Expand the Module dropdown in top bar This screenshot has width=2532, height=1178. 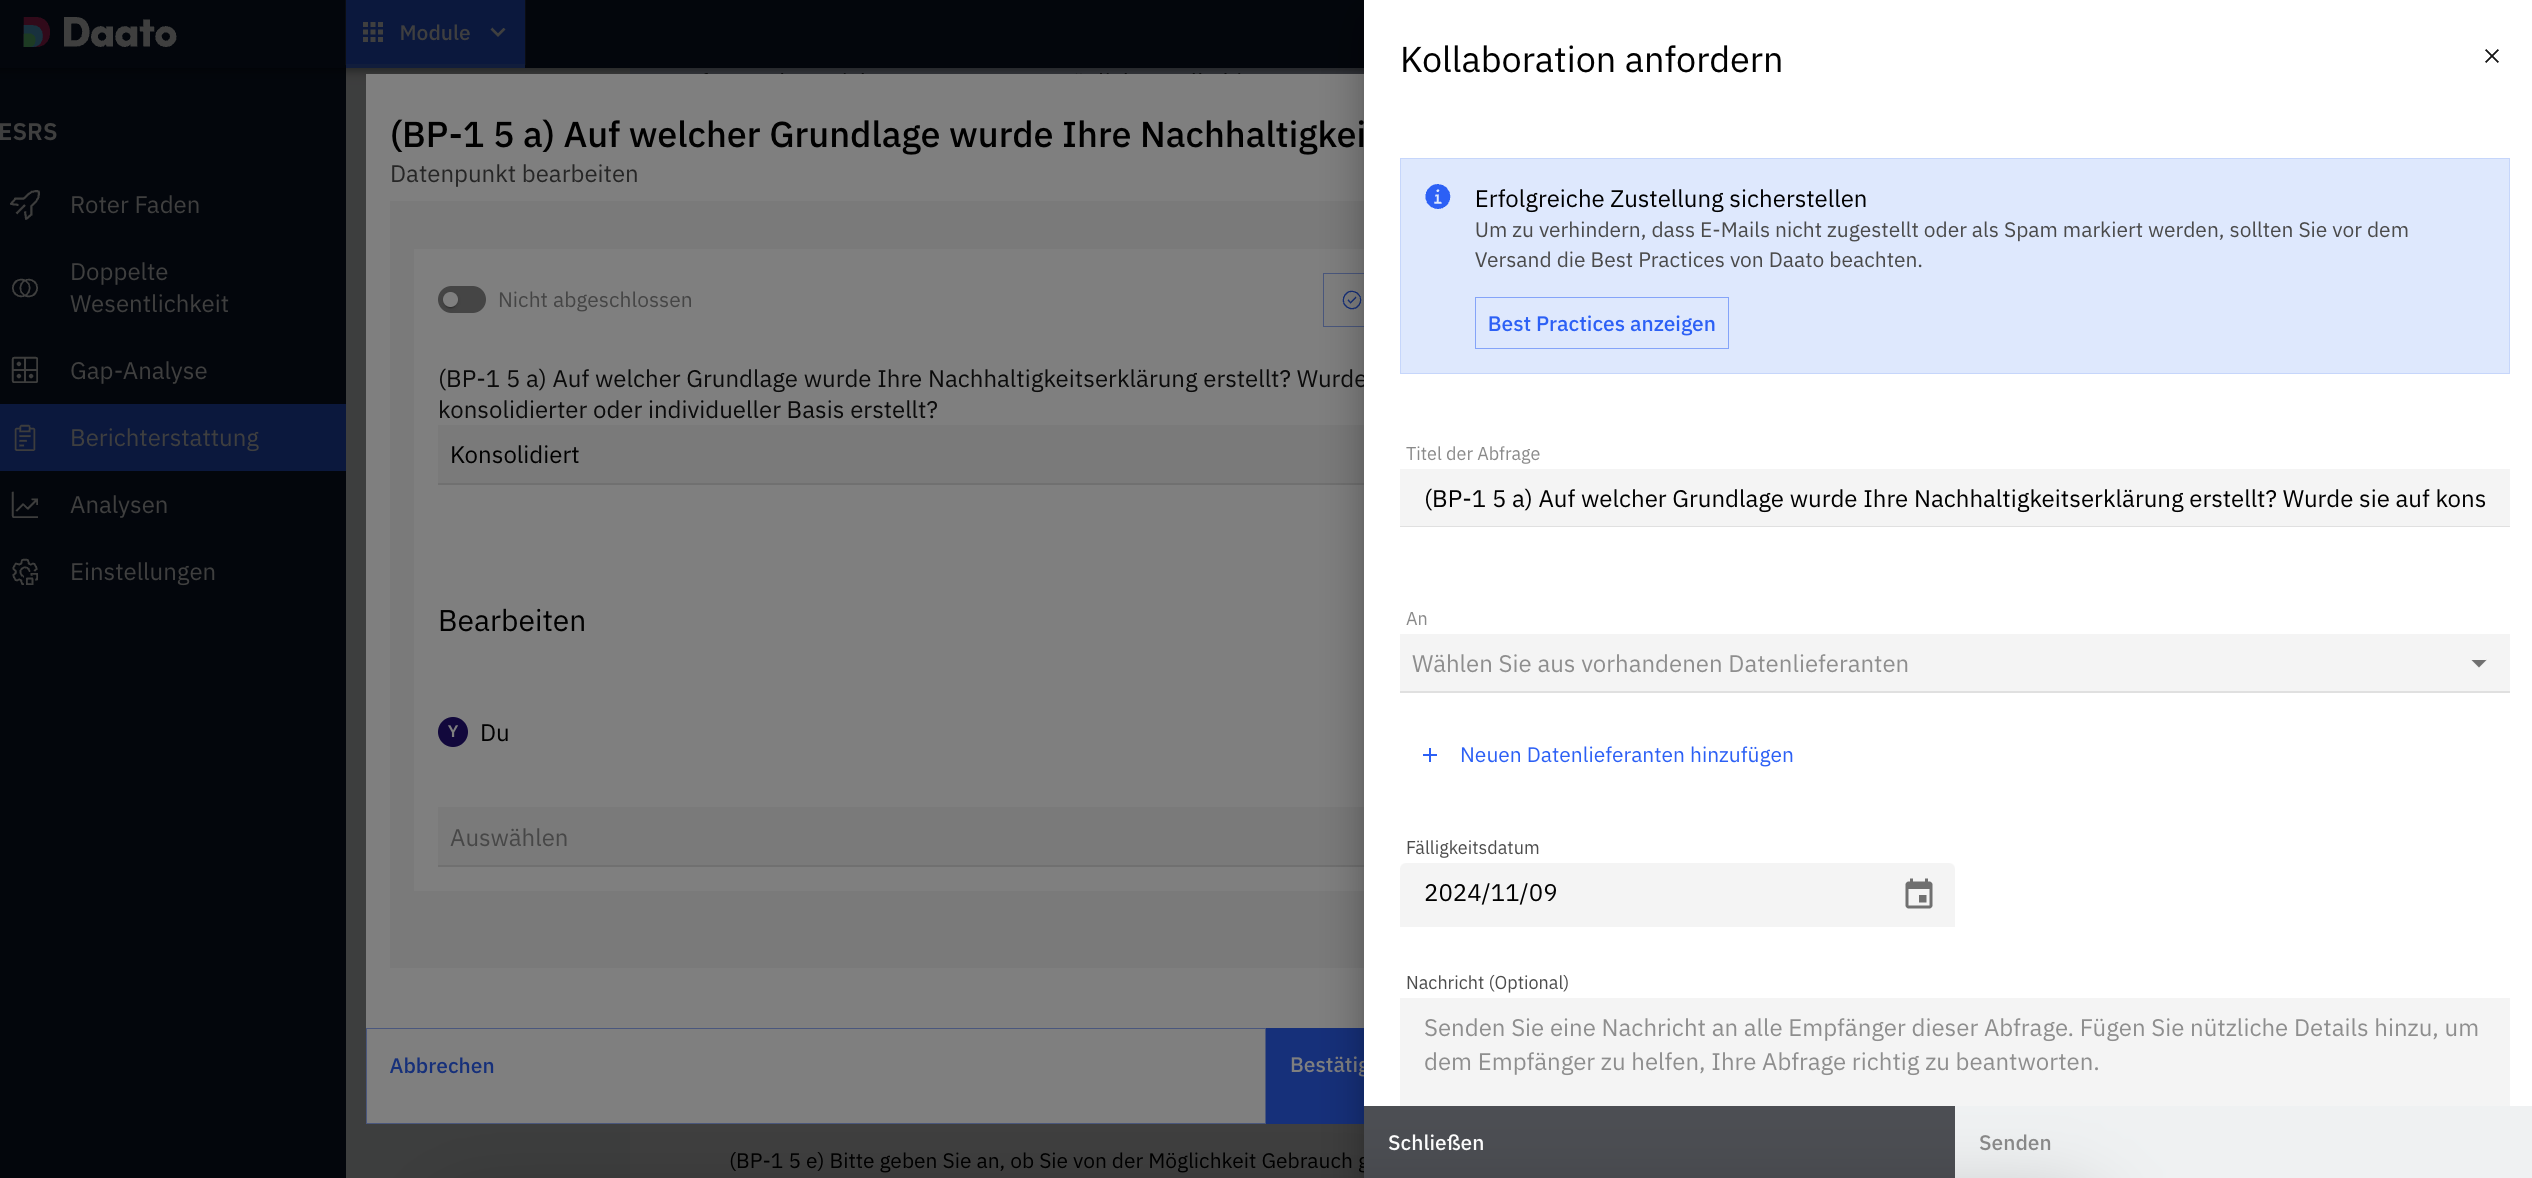pos(435,33)
